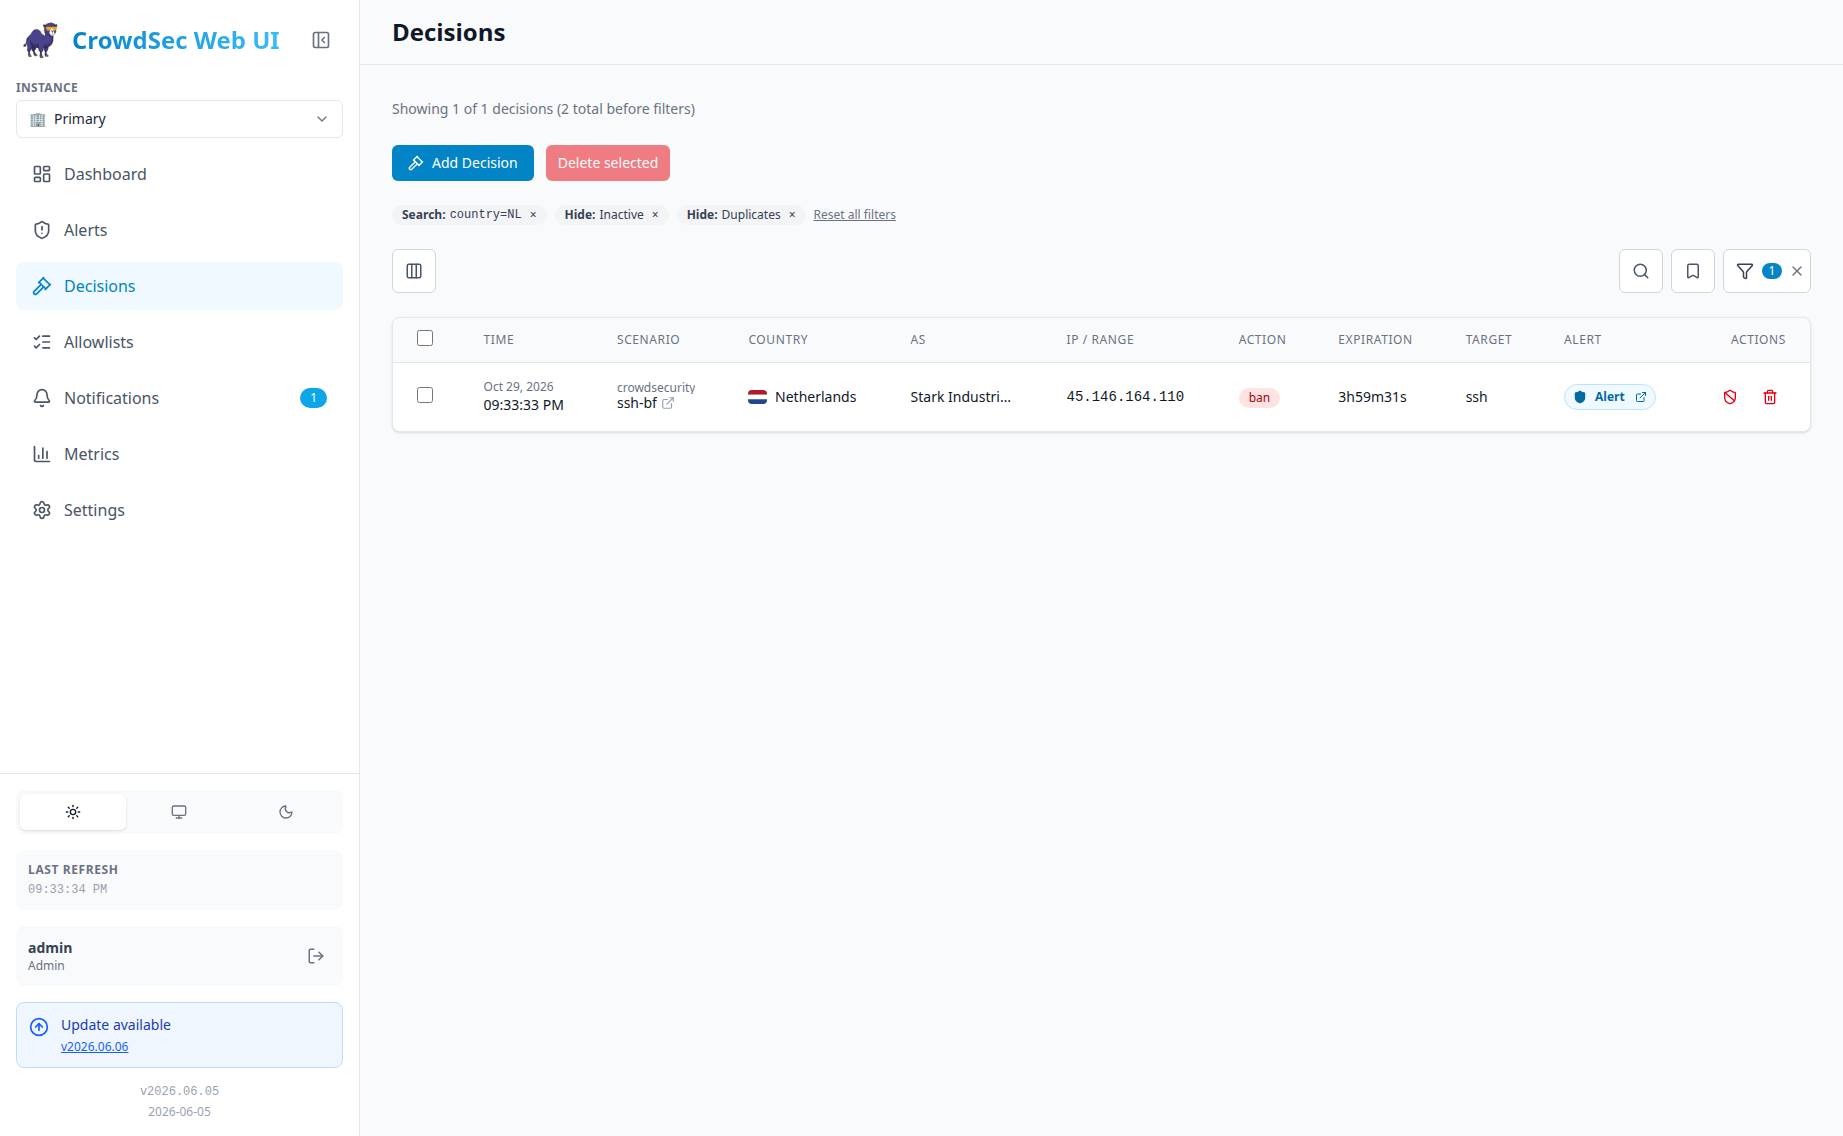
Task: Click Stark Industri... AS cell
Action: click(x=960, y=397)
